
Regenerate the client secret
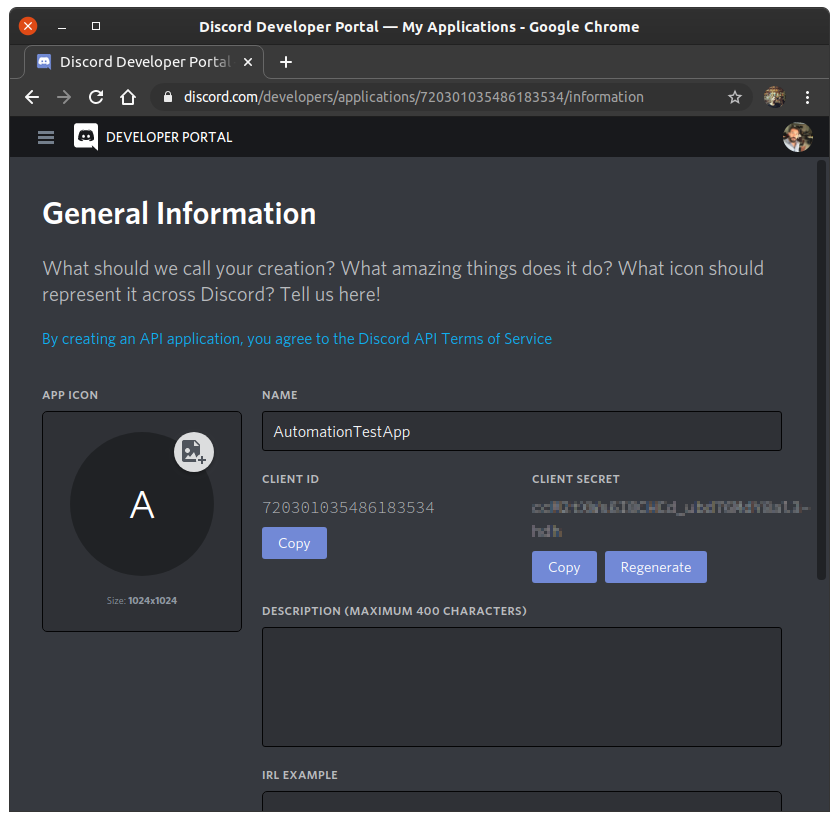655,567
